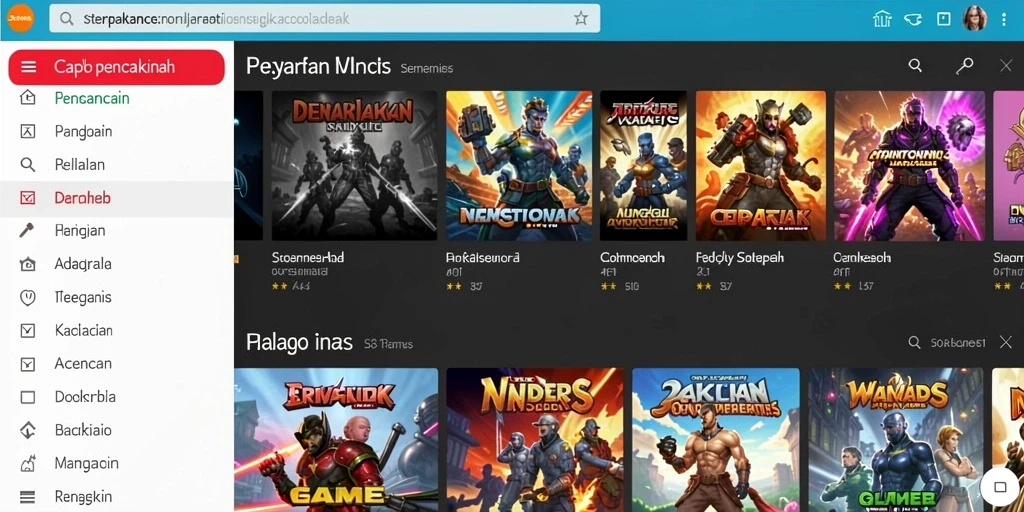
Task: Open the browser three-dot menu
Action: click(1004, 19)
